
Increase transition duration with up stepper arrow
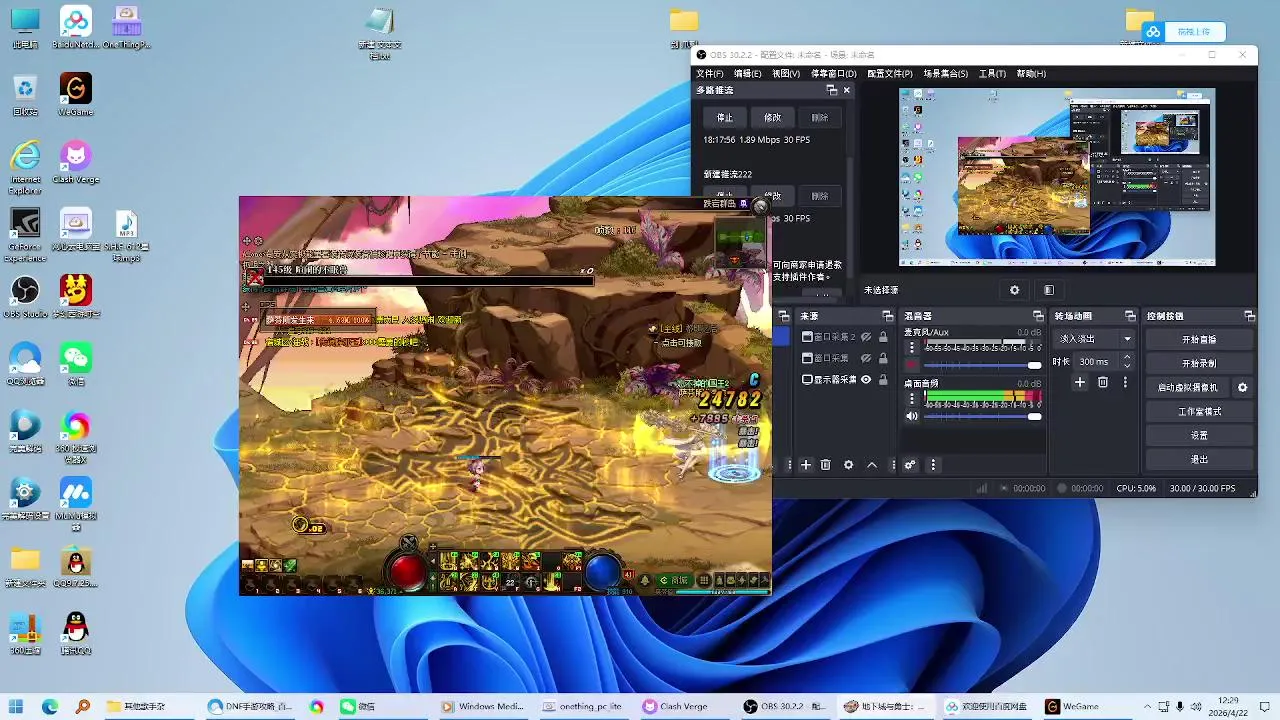pyautogui.click(x=1127, y=357)
